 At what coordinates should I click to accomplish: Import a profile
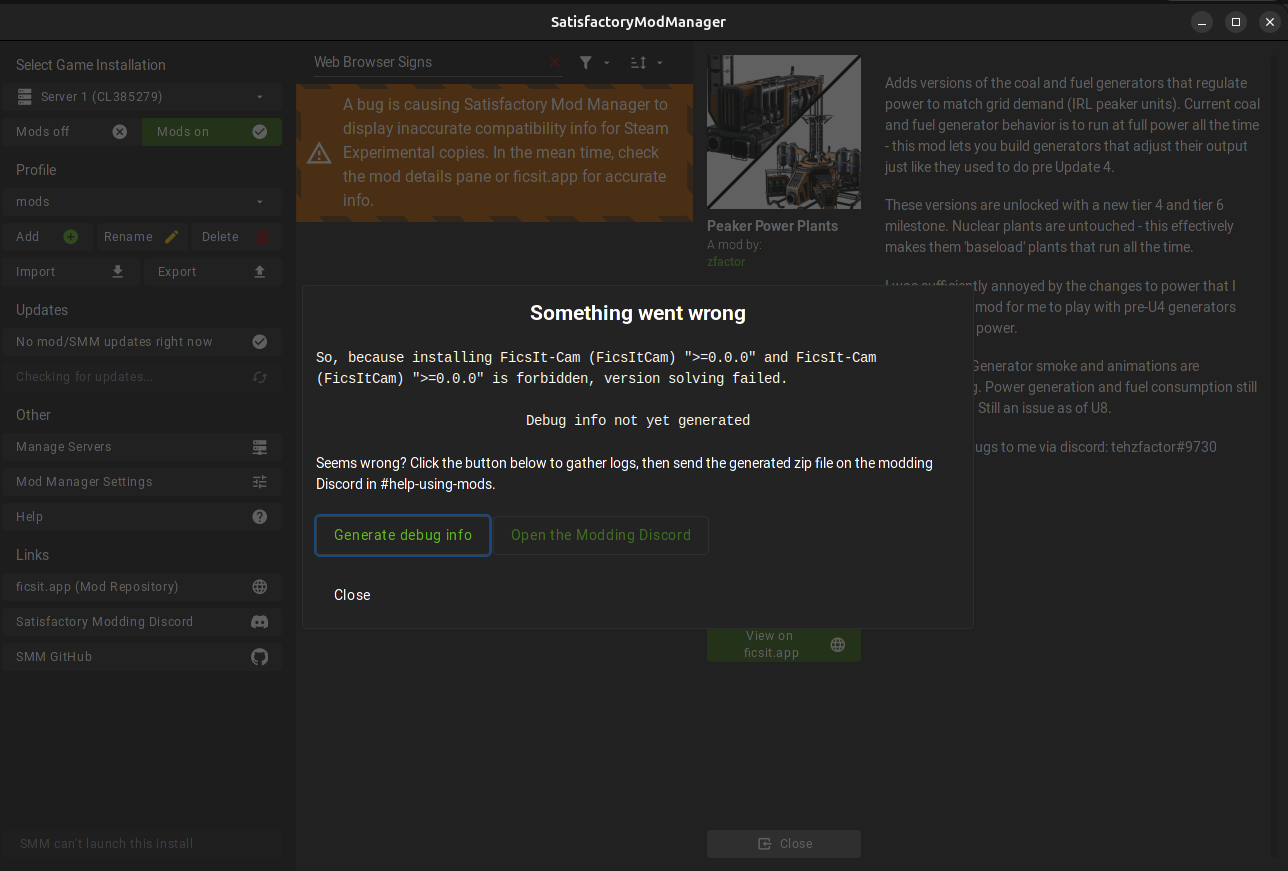[71, 272]
